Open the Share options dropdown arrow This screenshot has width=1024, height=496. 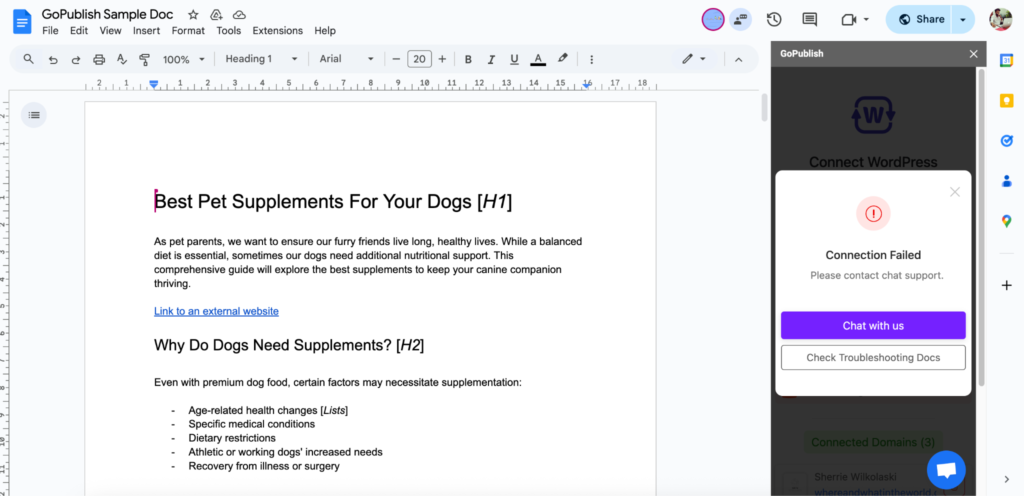(x=963, y=20)
